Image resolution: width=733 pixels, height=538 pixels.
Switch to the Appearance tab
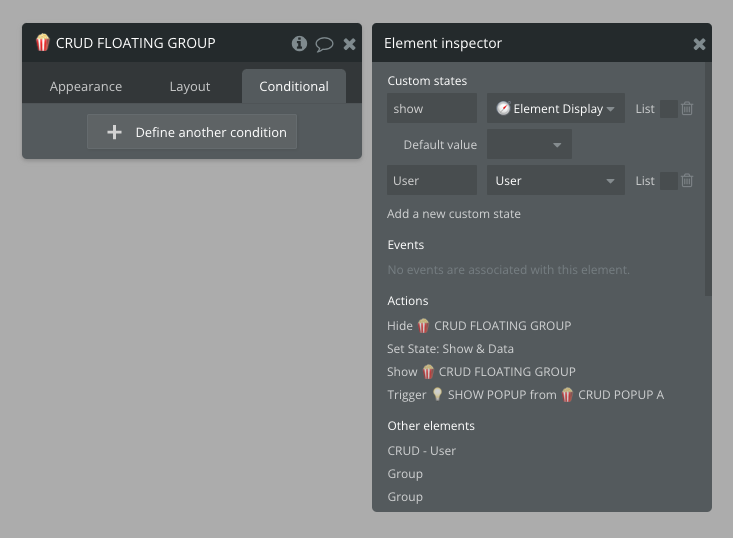tap(86, 87)
